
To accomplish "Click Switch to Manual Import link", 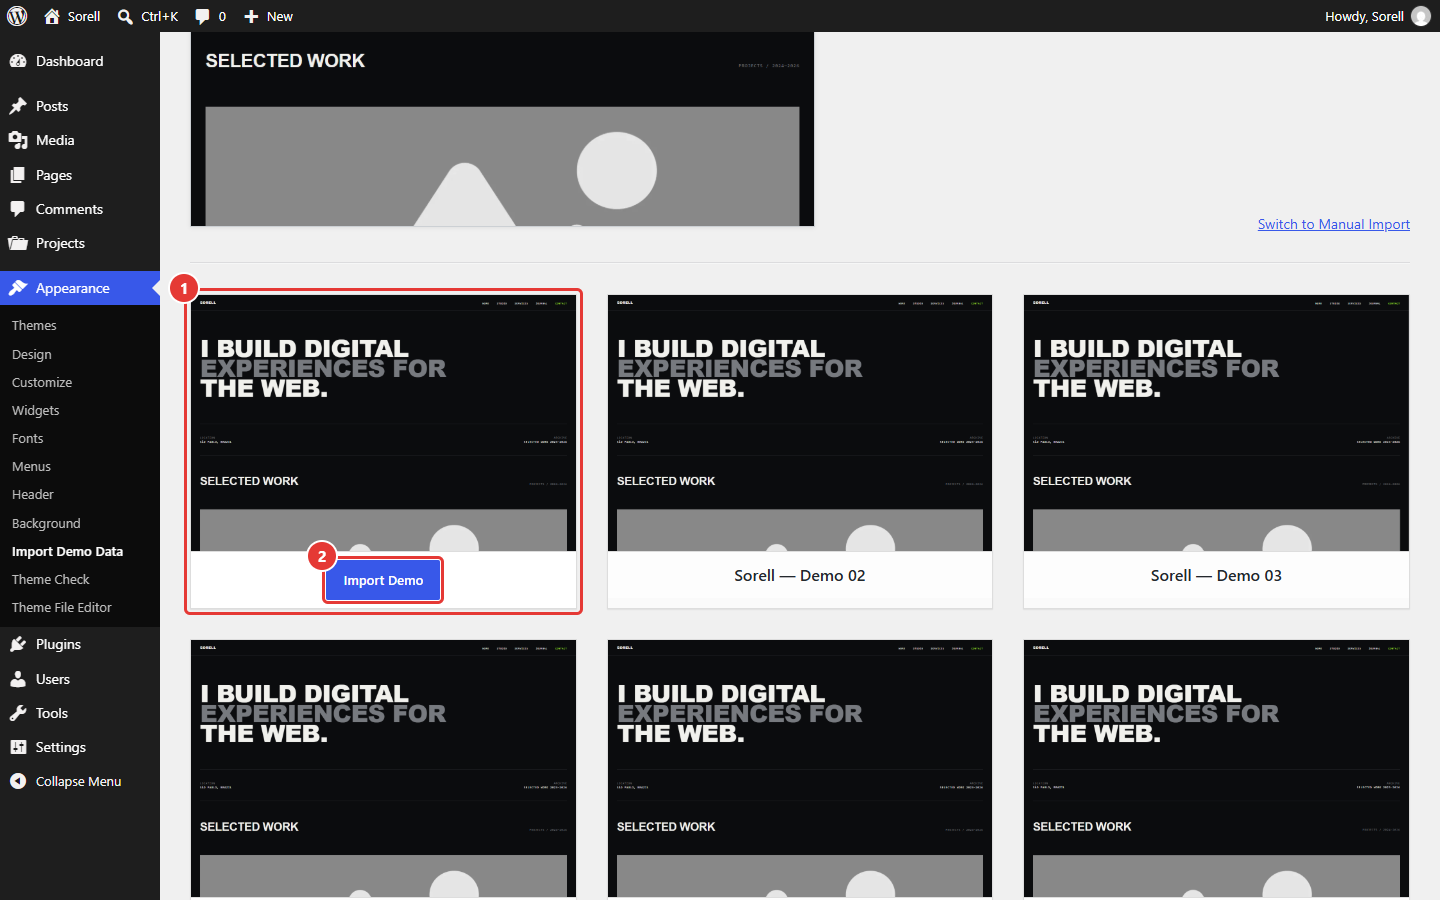I will point(1334,224).
